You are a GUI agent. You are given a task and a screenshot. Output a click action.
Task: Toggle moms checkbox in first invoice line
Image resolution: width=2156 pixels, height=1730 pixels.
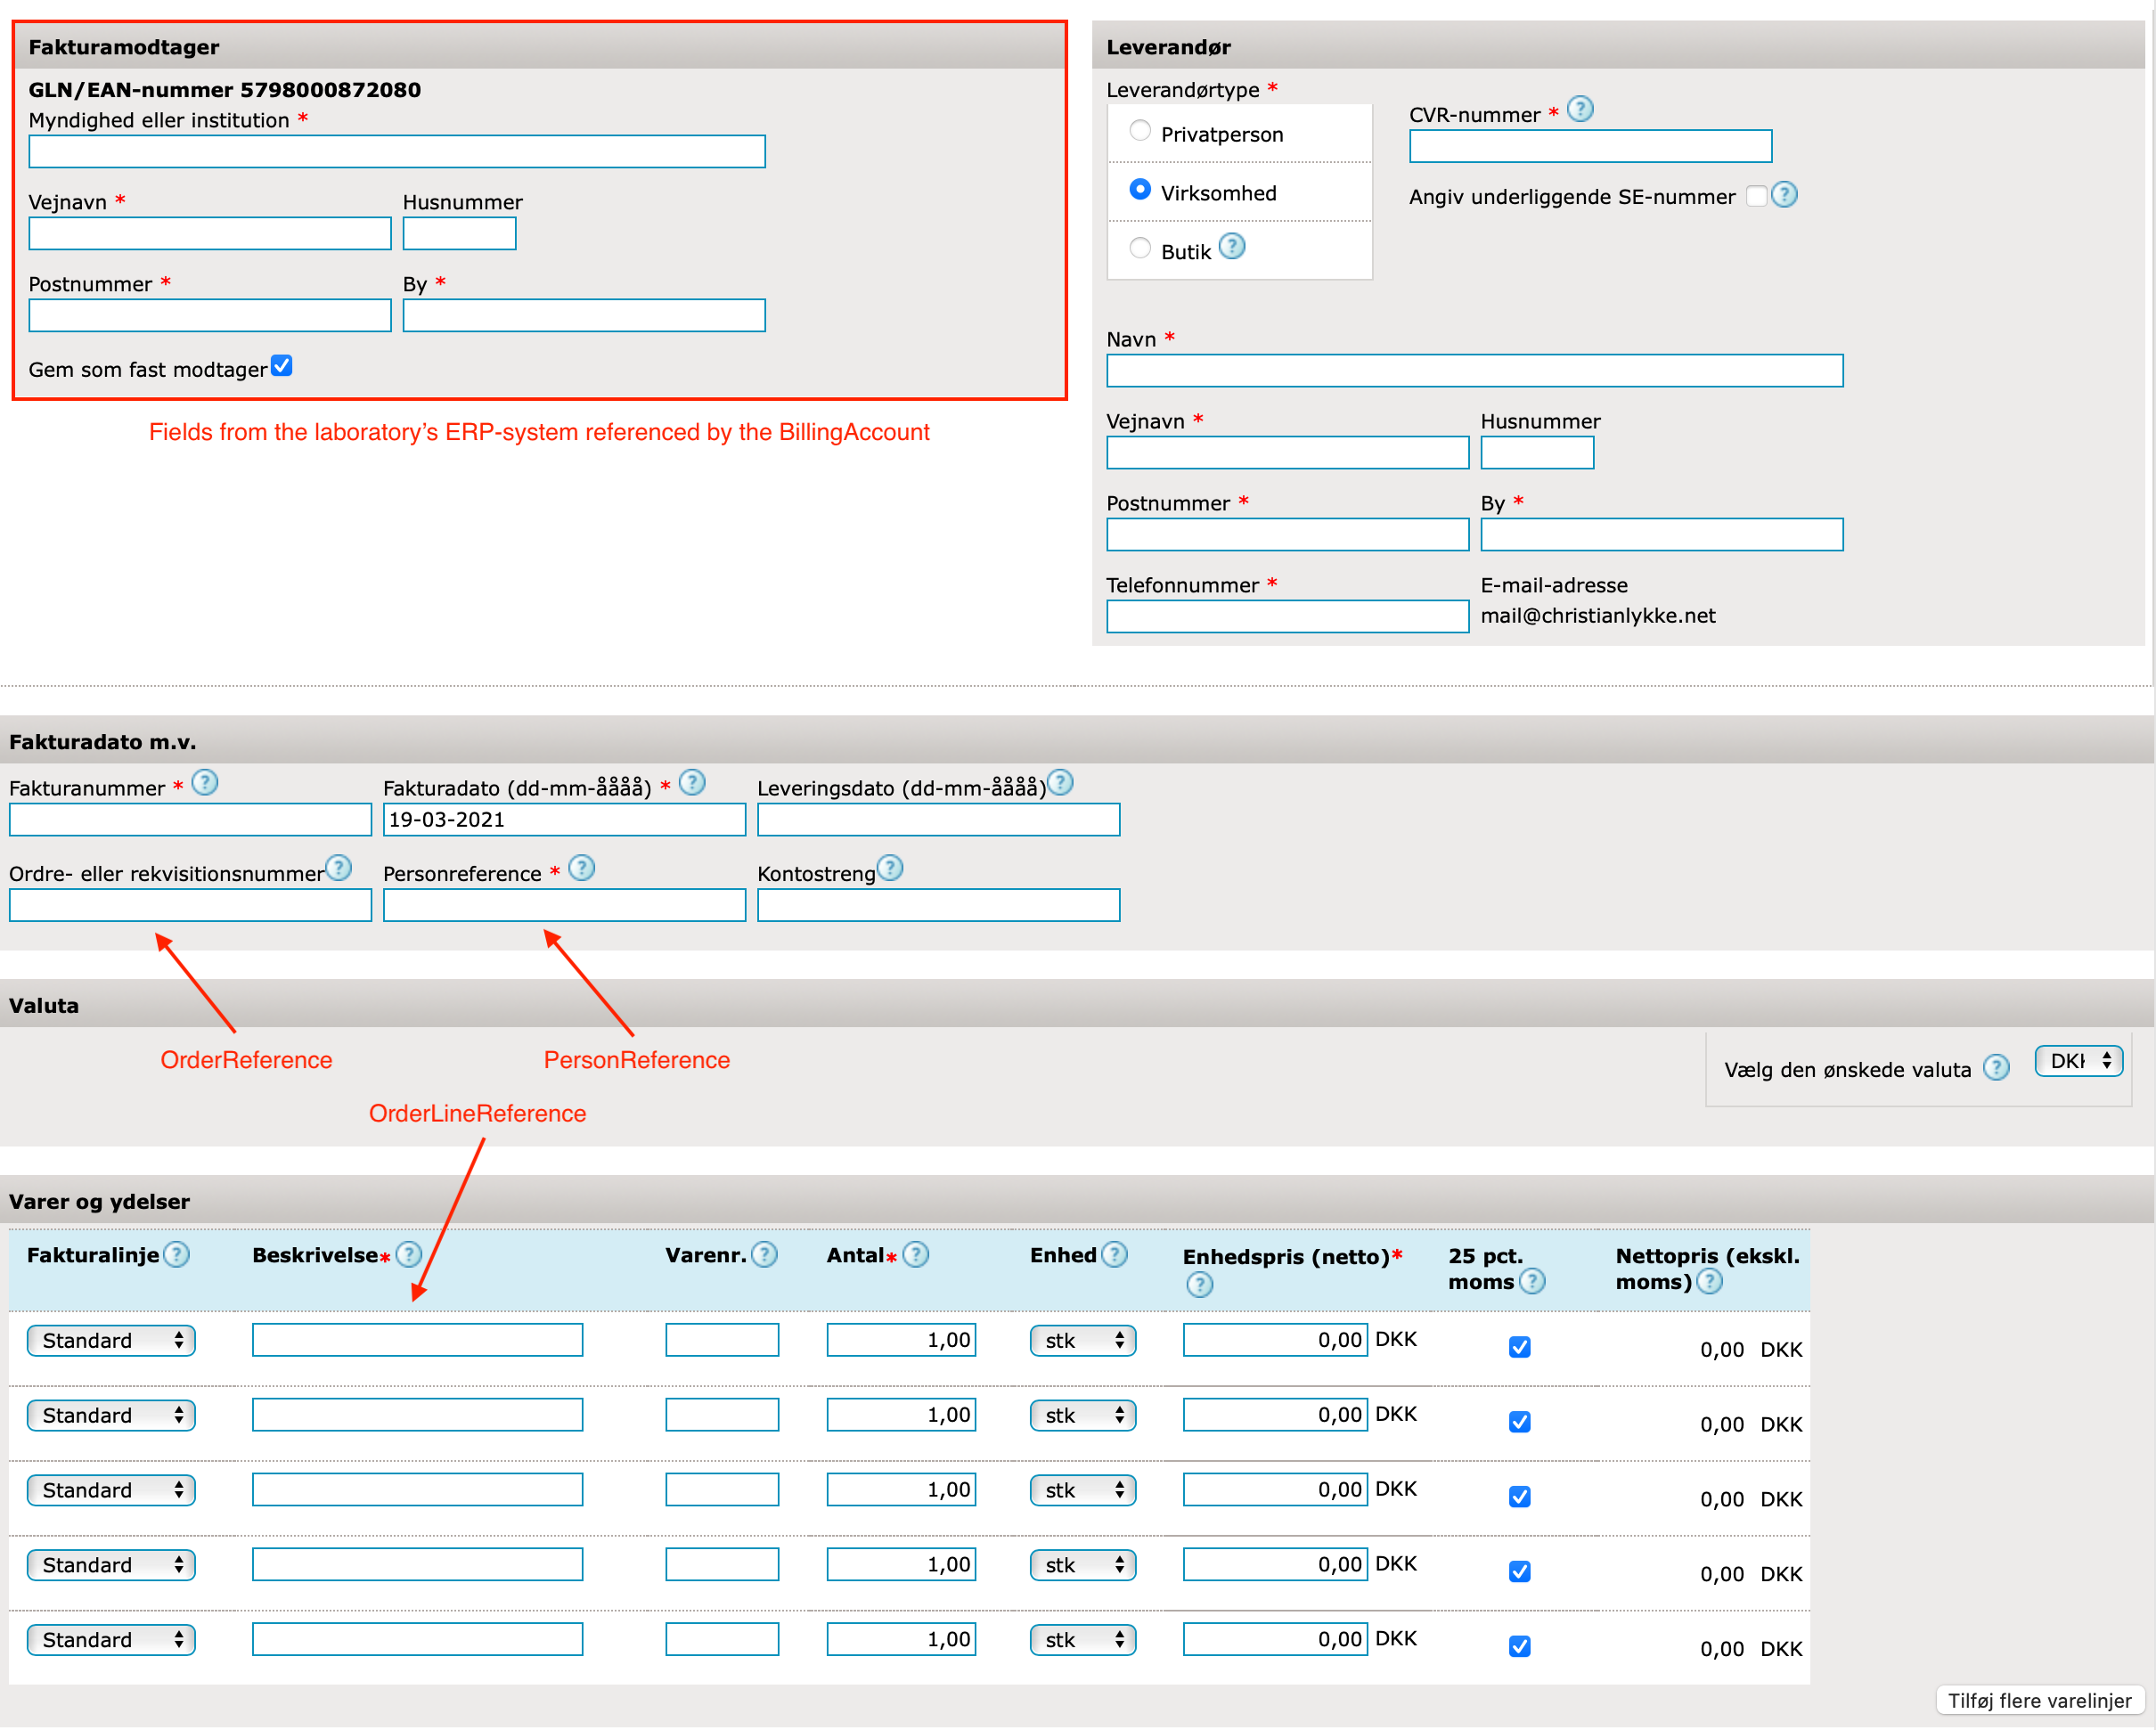[x=1520, y=1348]
